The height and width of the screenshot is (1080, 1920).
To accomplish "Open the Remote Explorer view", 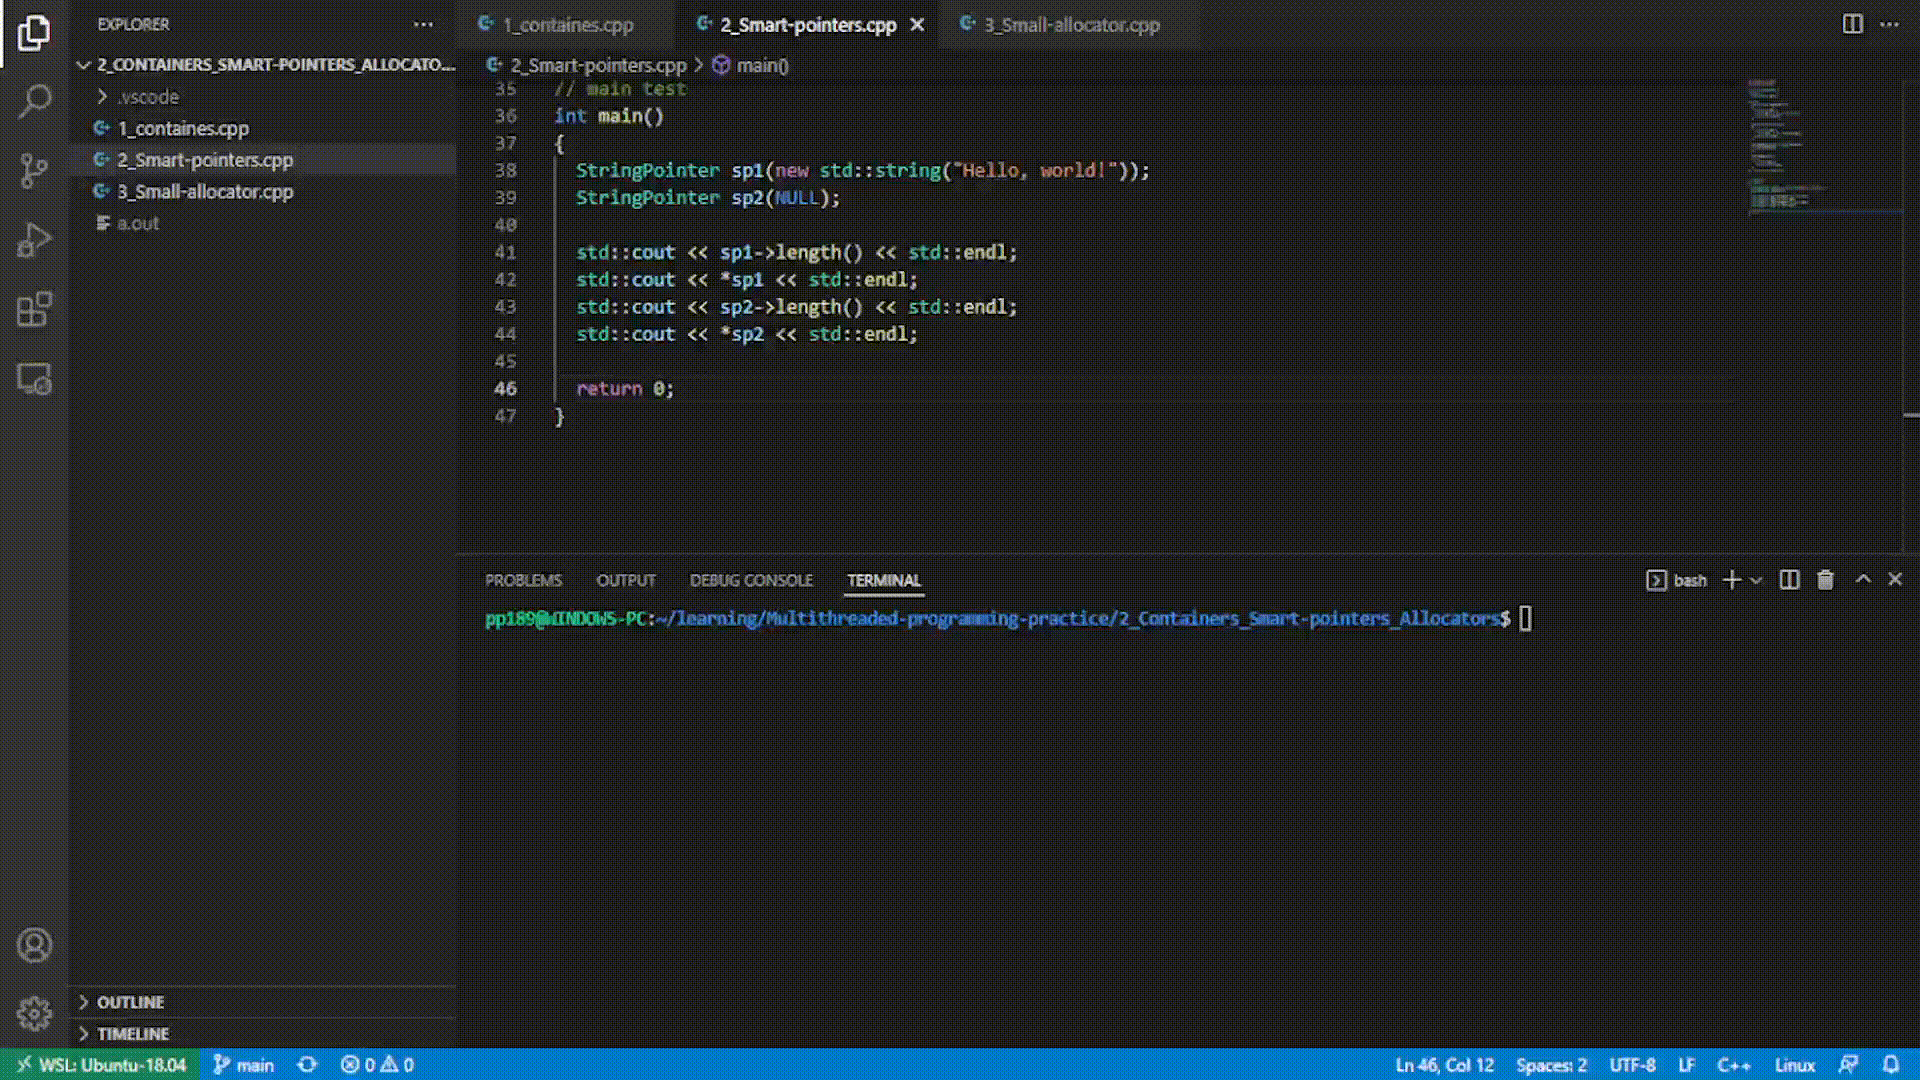I will point(34,380).
